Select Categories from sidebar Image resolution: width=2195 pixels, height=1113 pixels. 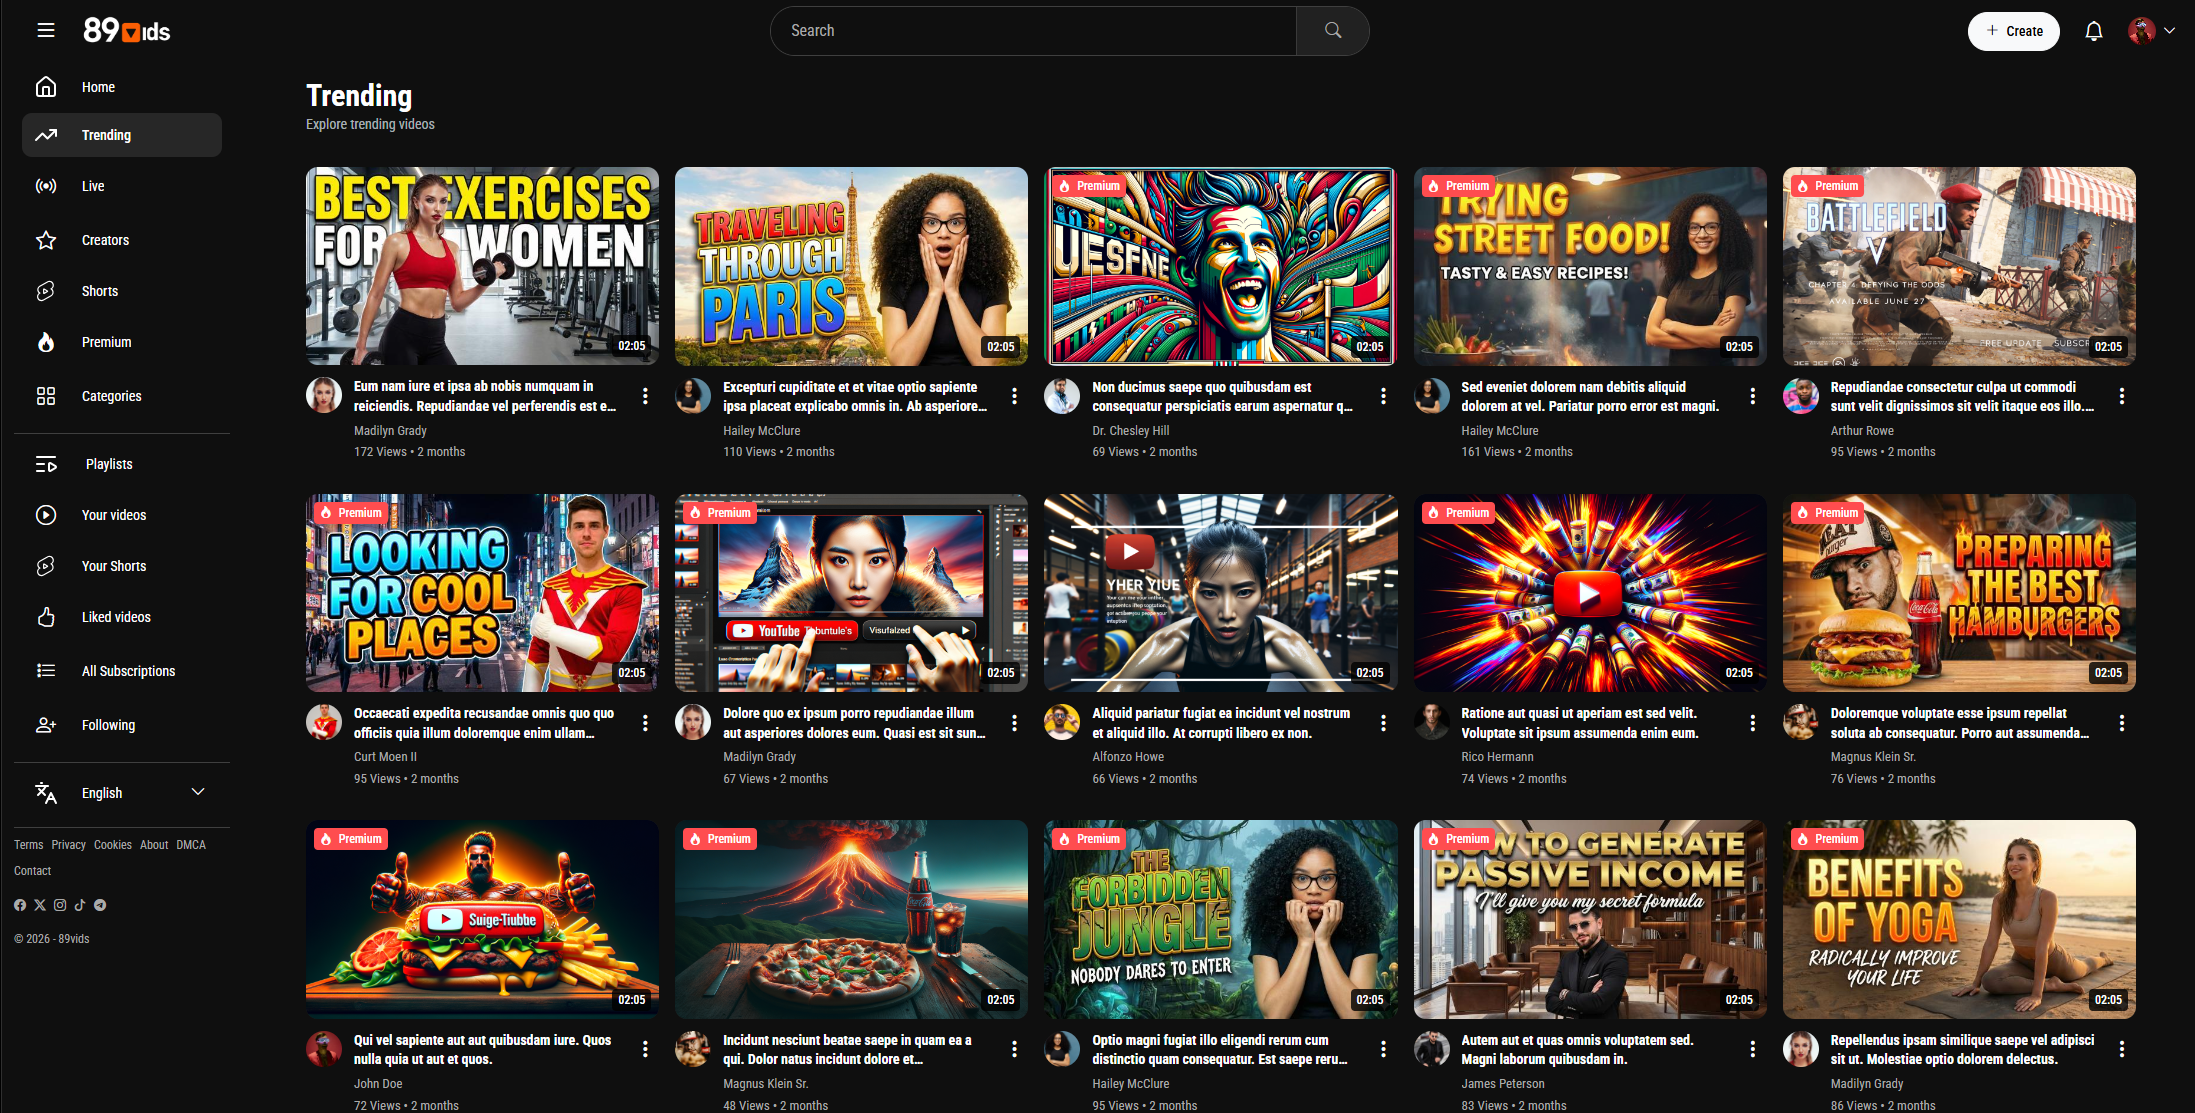click(x=111, y=396)
